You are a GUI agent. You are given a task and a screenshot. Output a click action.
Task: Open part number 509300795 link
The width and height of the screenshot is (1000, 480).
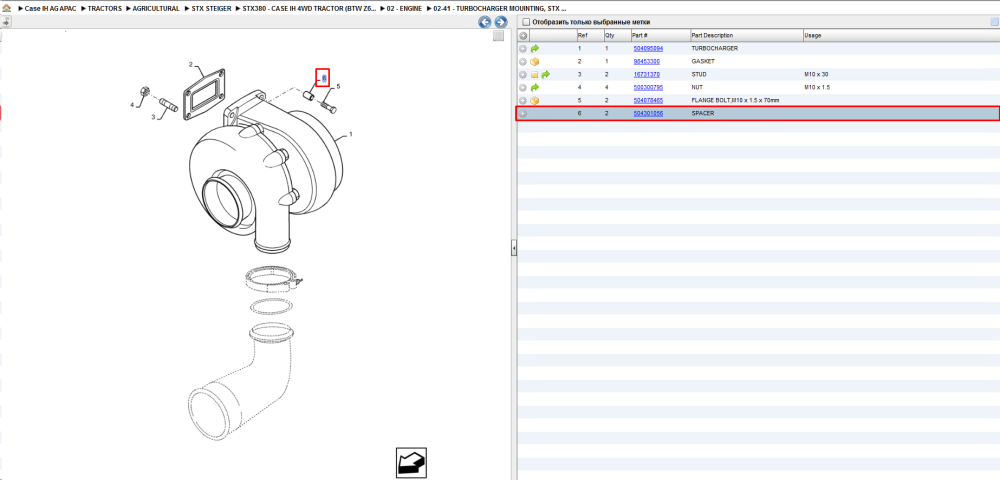(x=648, y=87)
